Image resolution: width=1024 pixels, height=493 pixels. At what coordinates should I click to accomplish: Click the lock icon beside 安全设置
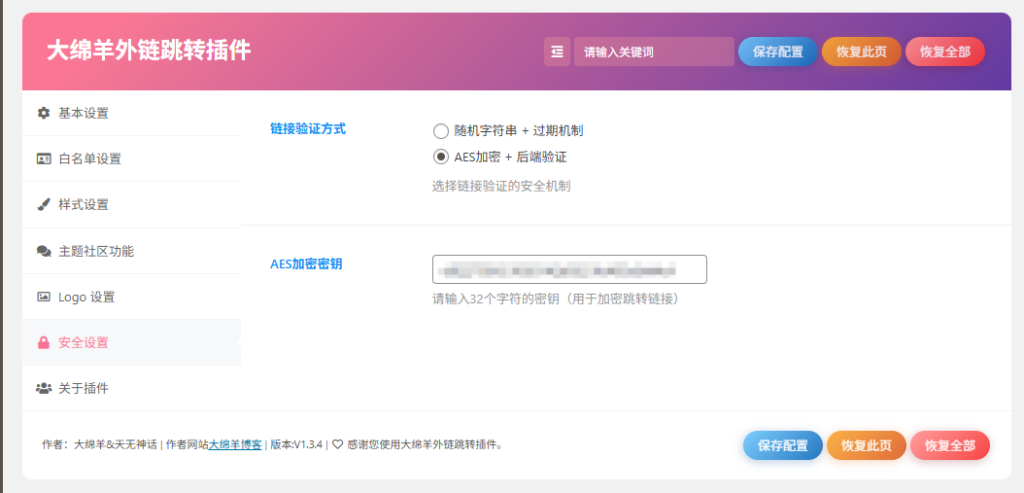click(x=43, y=343)
